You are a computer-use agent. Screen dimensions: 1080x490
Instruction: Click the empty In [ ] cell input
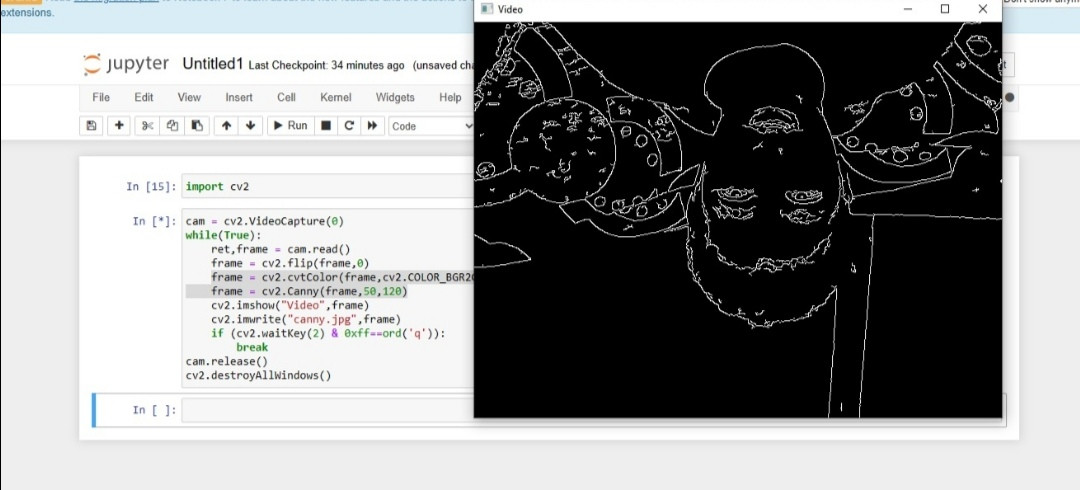(x=328, y=409)
